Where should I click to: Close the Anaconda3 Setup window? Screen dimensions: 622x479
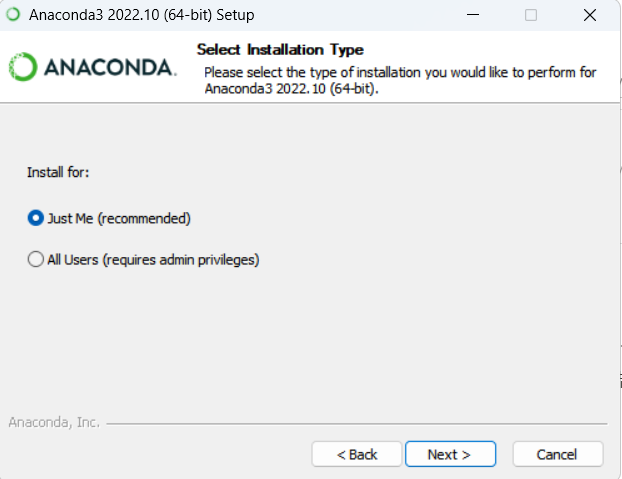pos(588,15)
